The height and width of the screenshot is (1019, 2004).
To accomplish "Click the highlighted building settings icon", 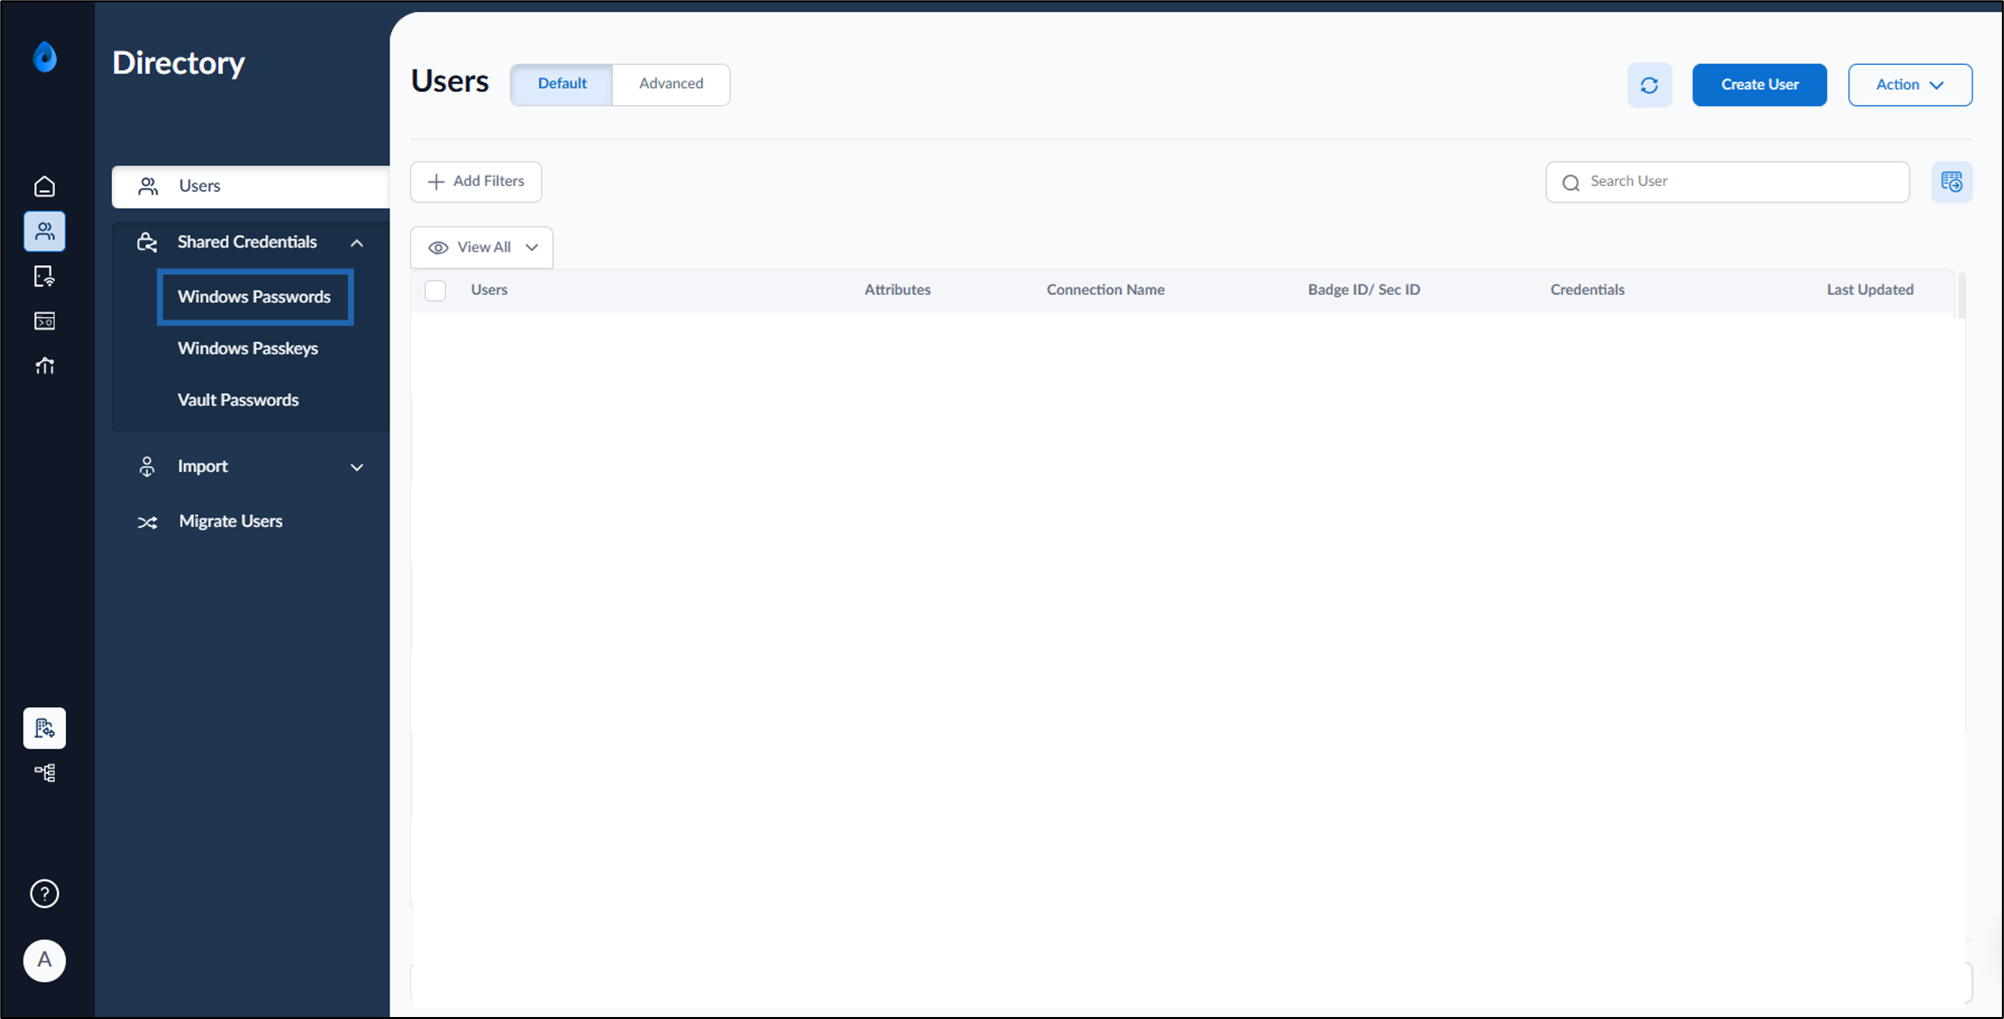I will pos(44,728).
